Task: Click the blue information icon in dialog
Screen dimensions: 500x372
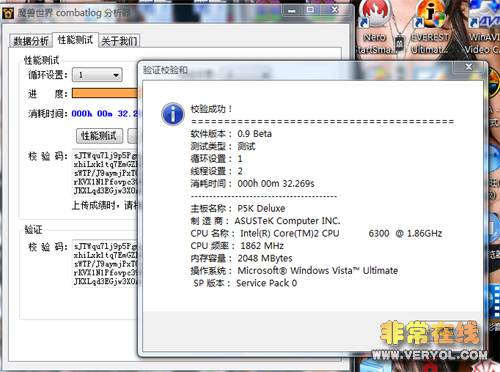Action: point(173,114)
